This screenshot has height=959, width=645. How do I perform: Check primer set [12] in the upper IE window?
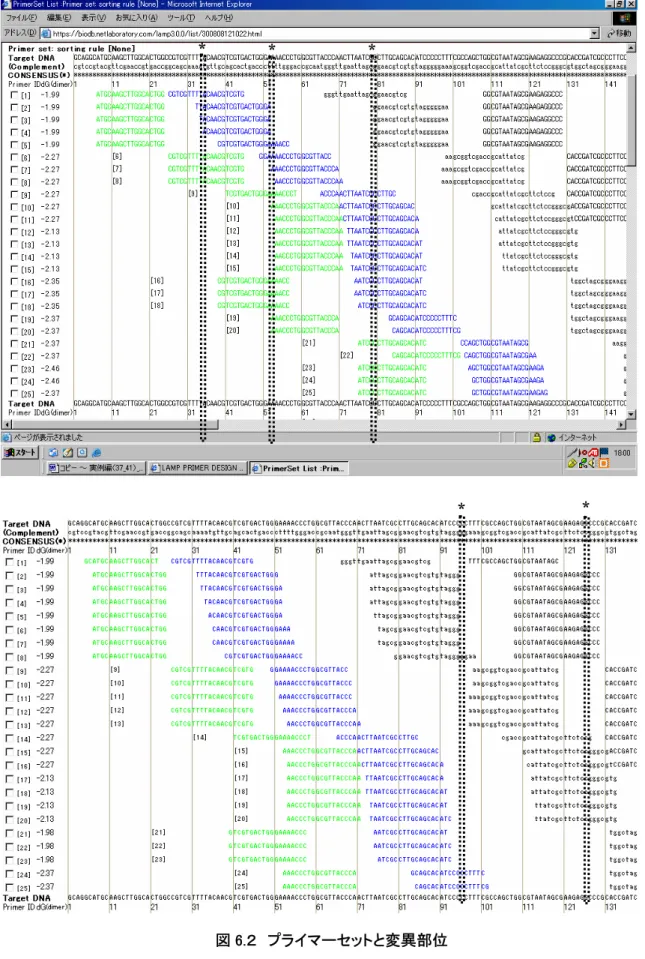[x=14, y=232]
